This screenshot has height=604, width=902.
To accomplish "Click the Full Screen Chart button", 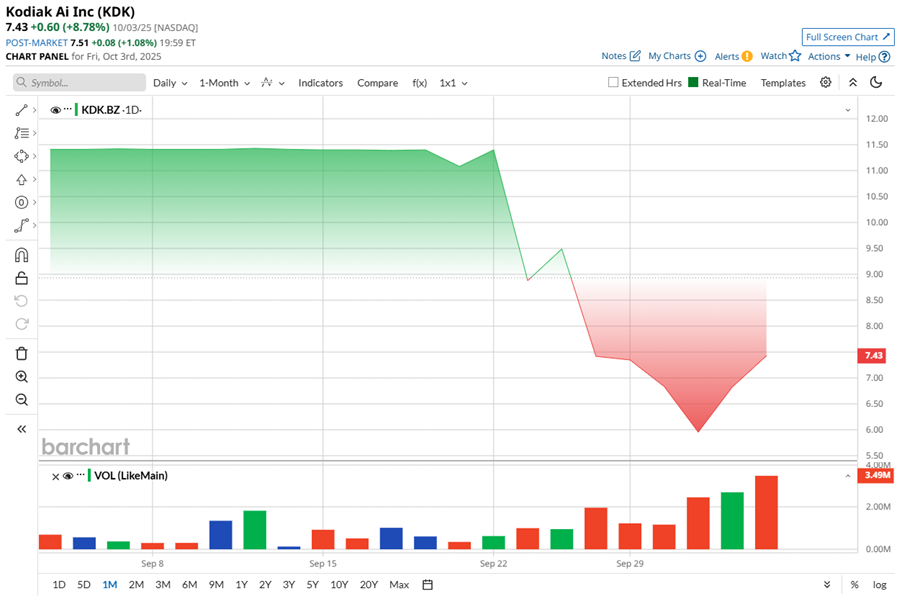I will (848, 37).
